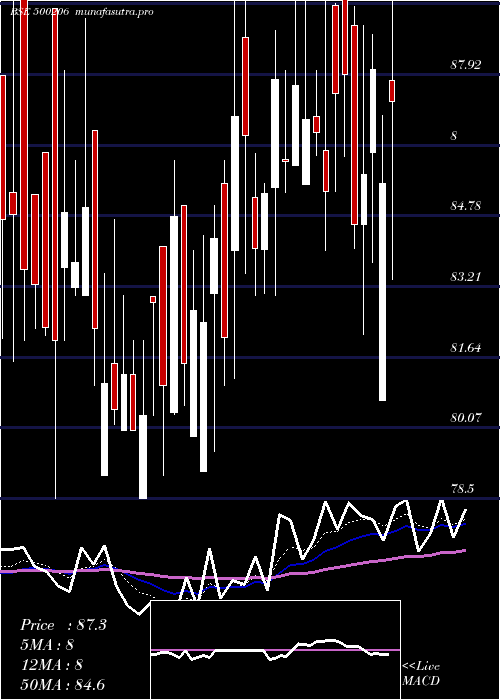
Task: Select the 87.92 price axis label
Action: 466,65
